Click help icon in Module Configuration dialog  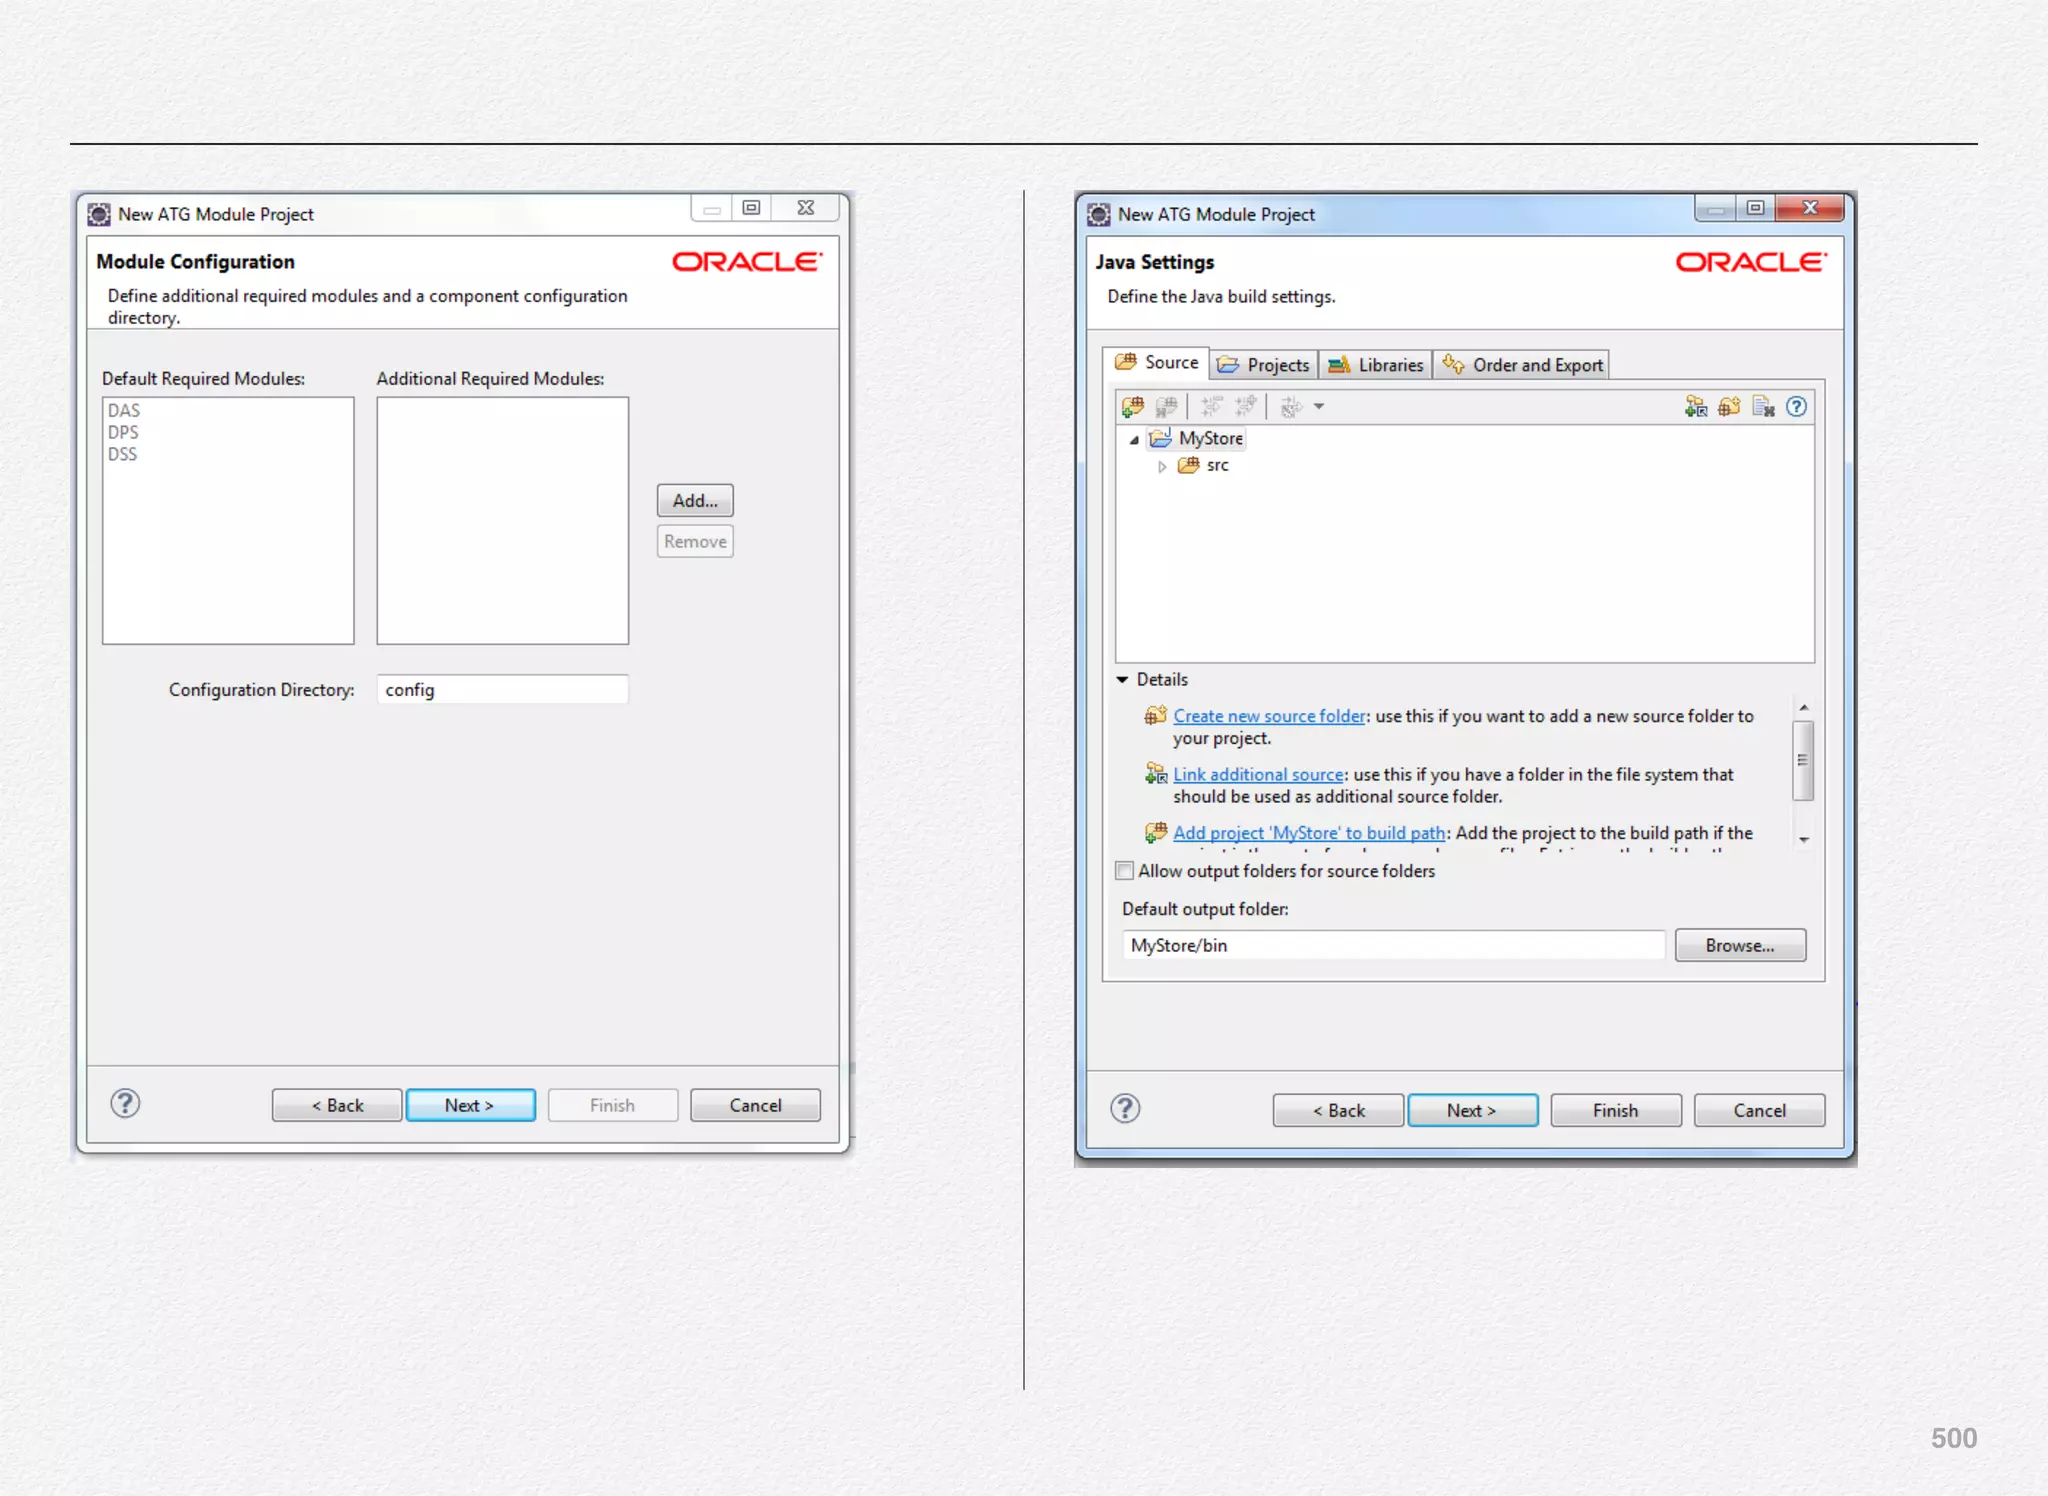pyautogui.click(x=125, y=1104)
